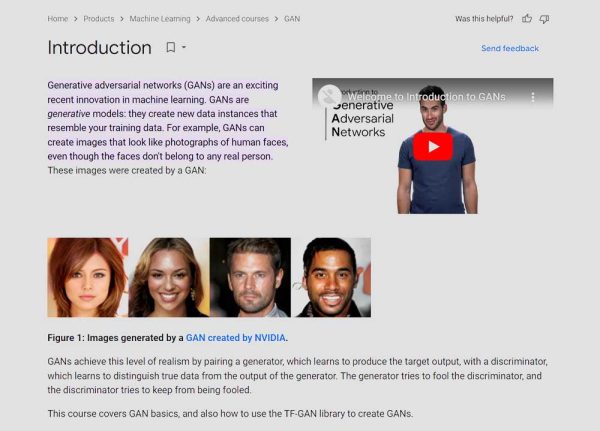Click 'These images were created by a GAN:' text
The image size is (600, 431).
point(127,170)
